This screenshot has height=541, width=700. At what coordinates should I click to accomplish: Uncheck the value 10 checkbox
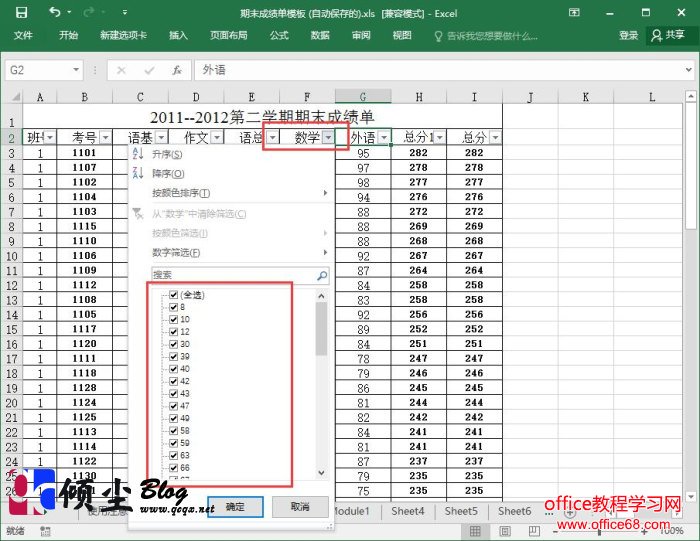pyautogui.click(x=174, y=319)
